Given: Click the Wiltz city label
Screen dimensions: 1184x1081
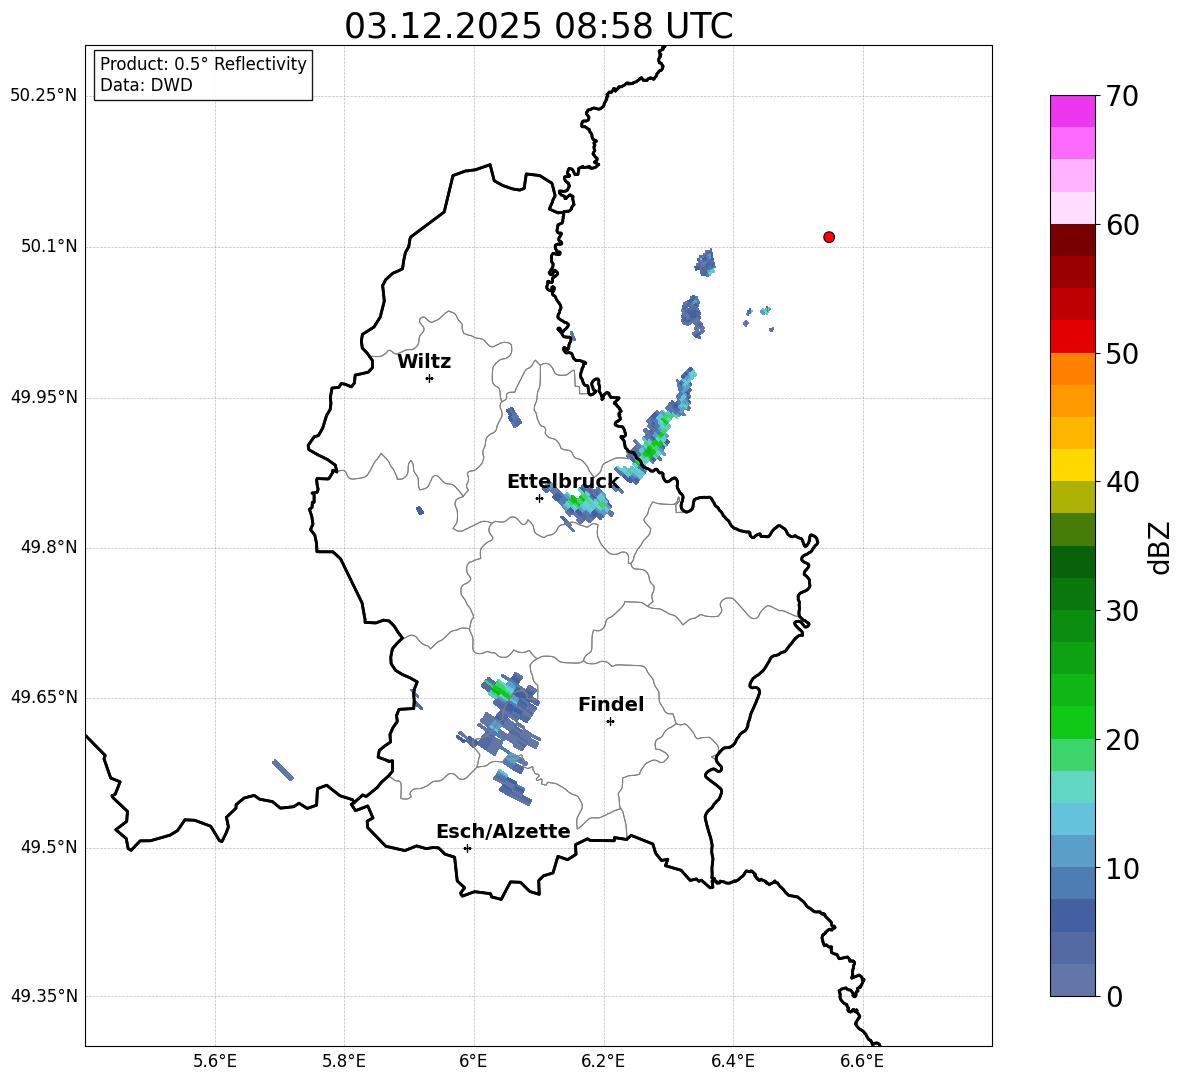Looking at the screenshot, I should click(x=424, y=362).
